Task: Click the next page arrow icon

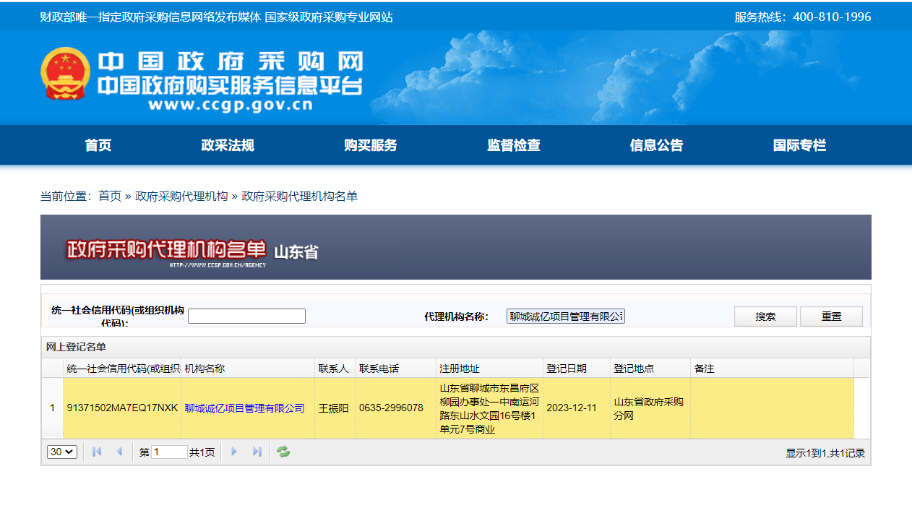Action: (235, 452)
